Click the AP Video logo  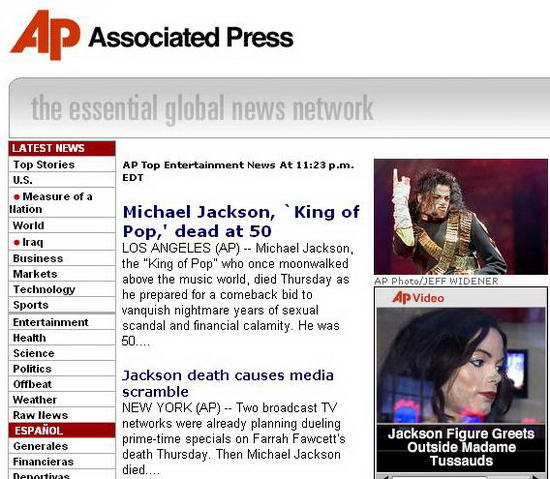(418, 298)
